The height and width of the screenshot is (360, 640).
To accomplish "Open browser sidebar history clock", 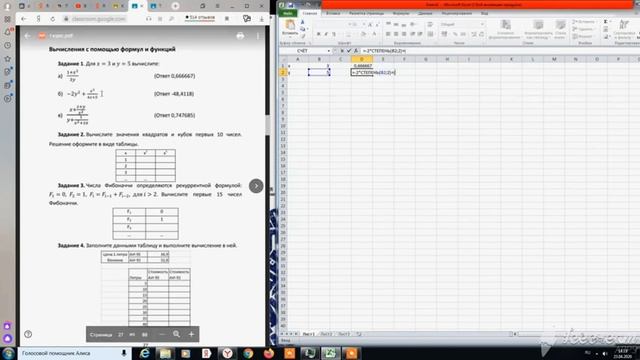I will [8, 45].
